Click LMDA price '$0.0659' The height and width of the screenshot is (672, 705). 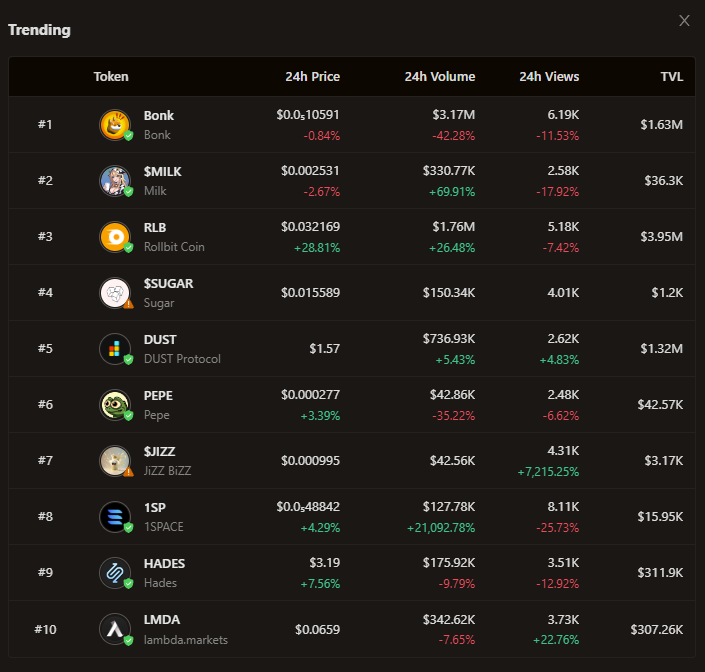pos(317,629)
